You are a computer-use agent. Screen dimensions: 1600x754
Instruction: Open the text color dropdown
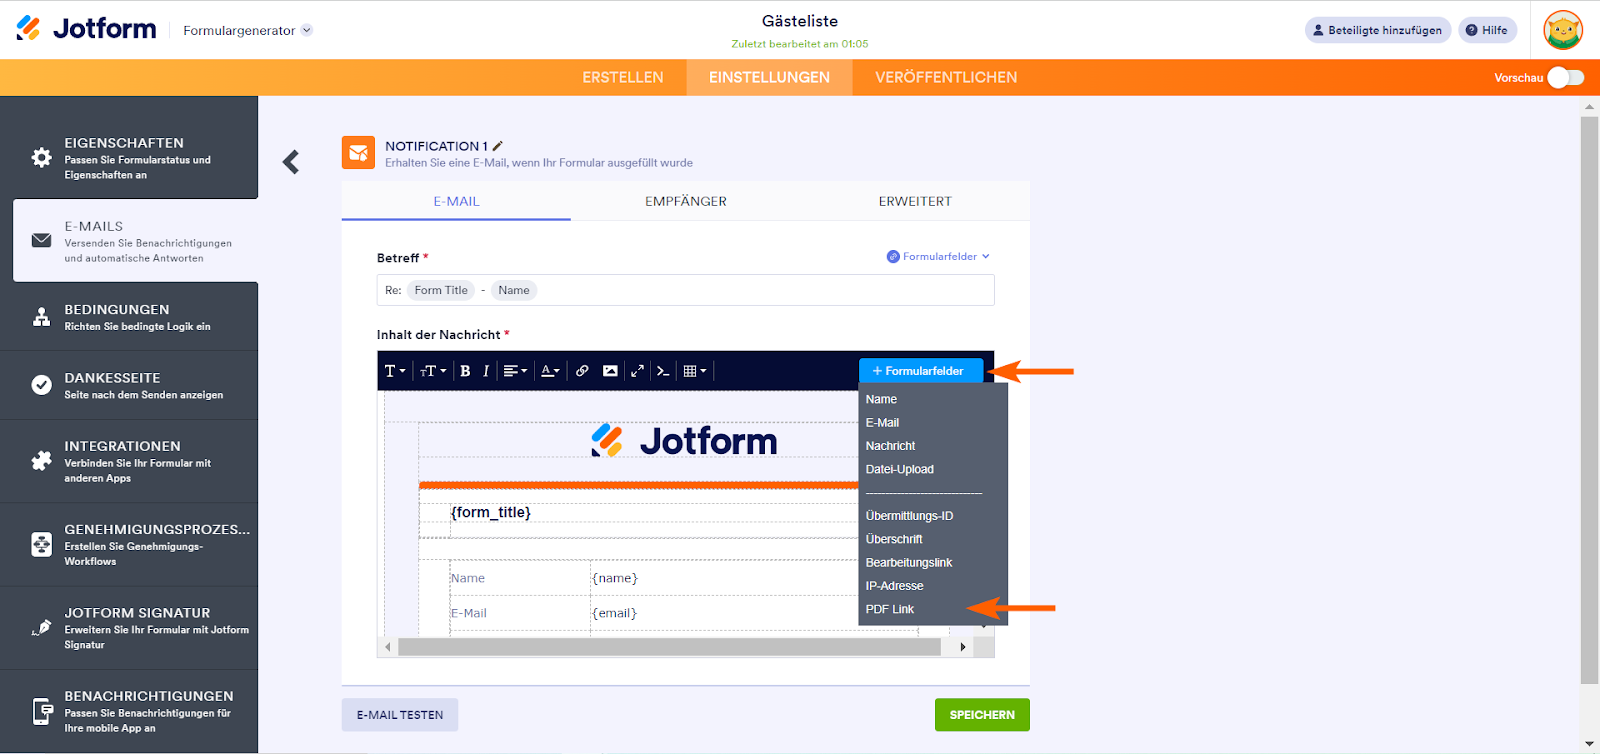click(x=550, y=371)
